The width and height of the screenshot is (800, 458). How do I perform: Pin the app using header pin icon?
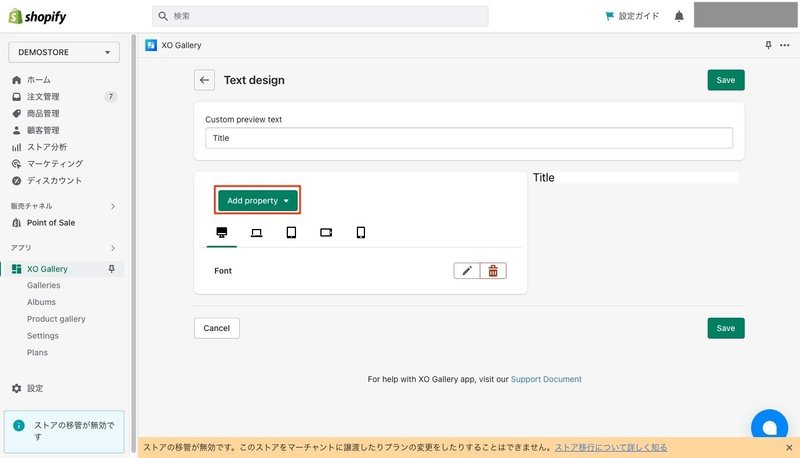pyautogui.click(x=768, y=45)
